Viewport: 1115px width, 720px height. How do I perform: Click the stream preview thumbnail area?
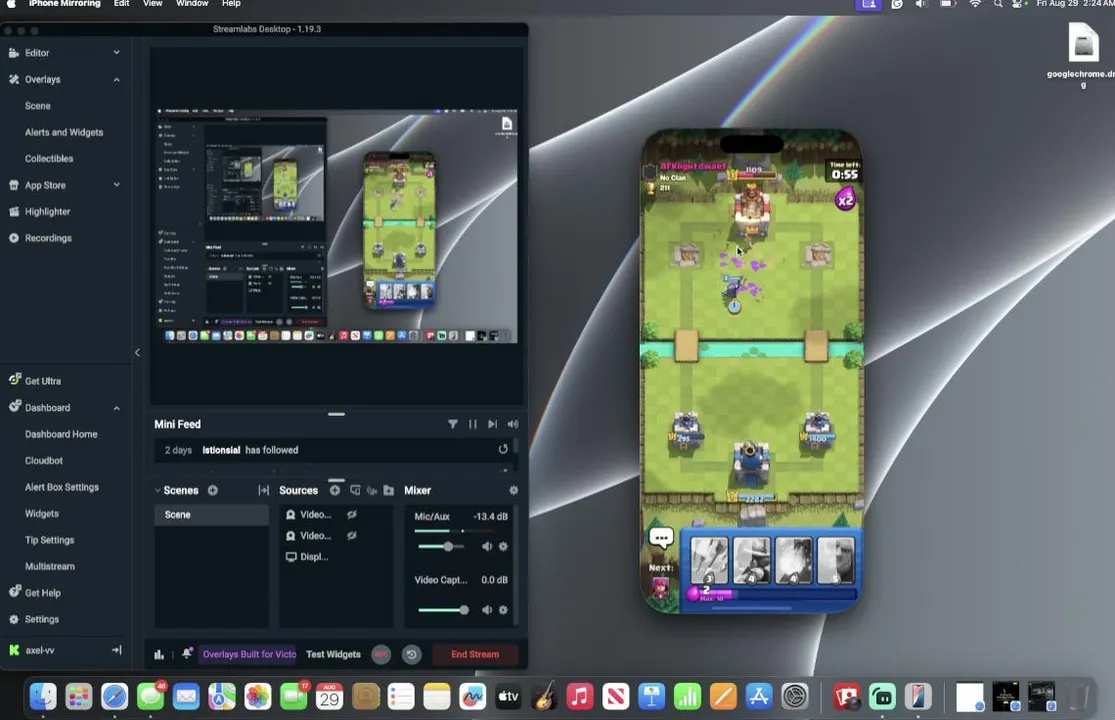(336, 226)
